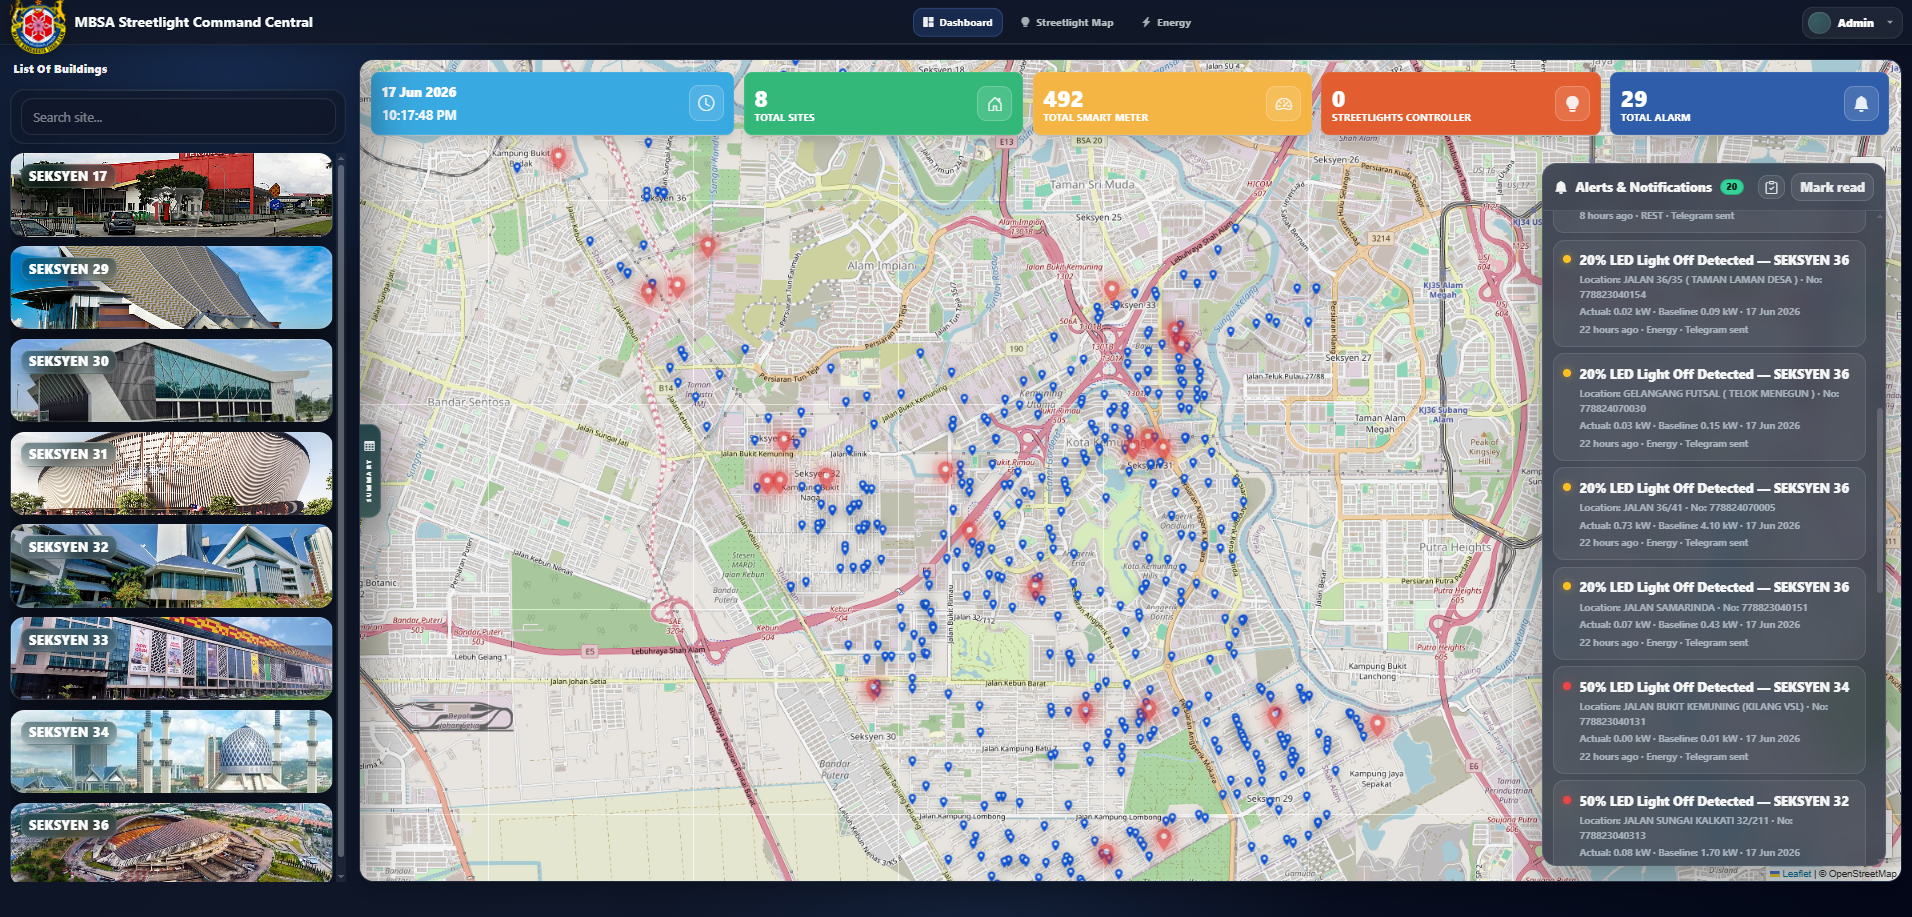Open the 29 Total Alarm card
Screen dimensions: 1912x917
1749,103
